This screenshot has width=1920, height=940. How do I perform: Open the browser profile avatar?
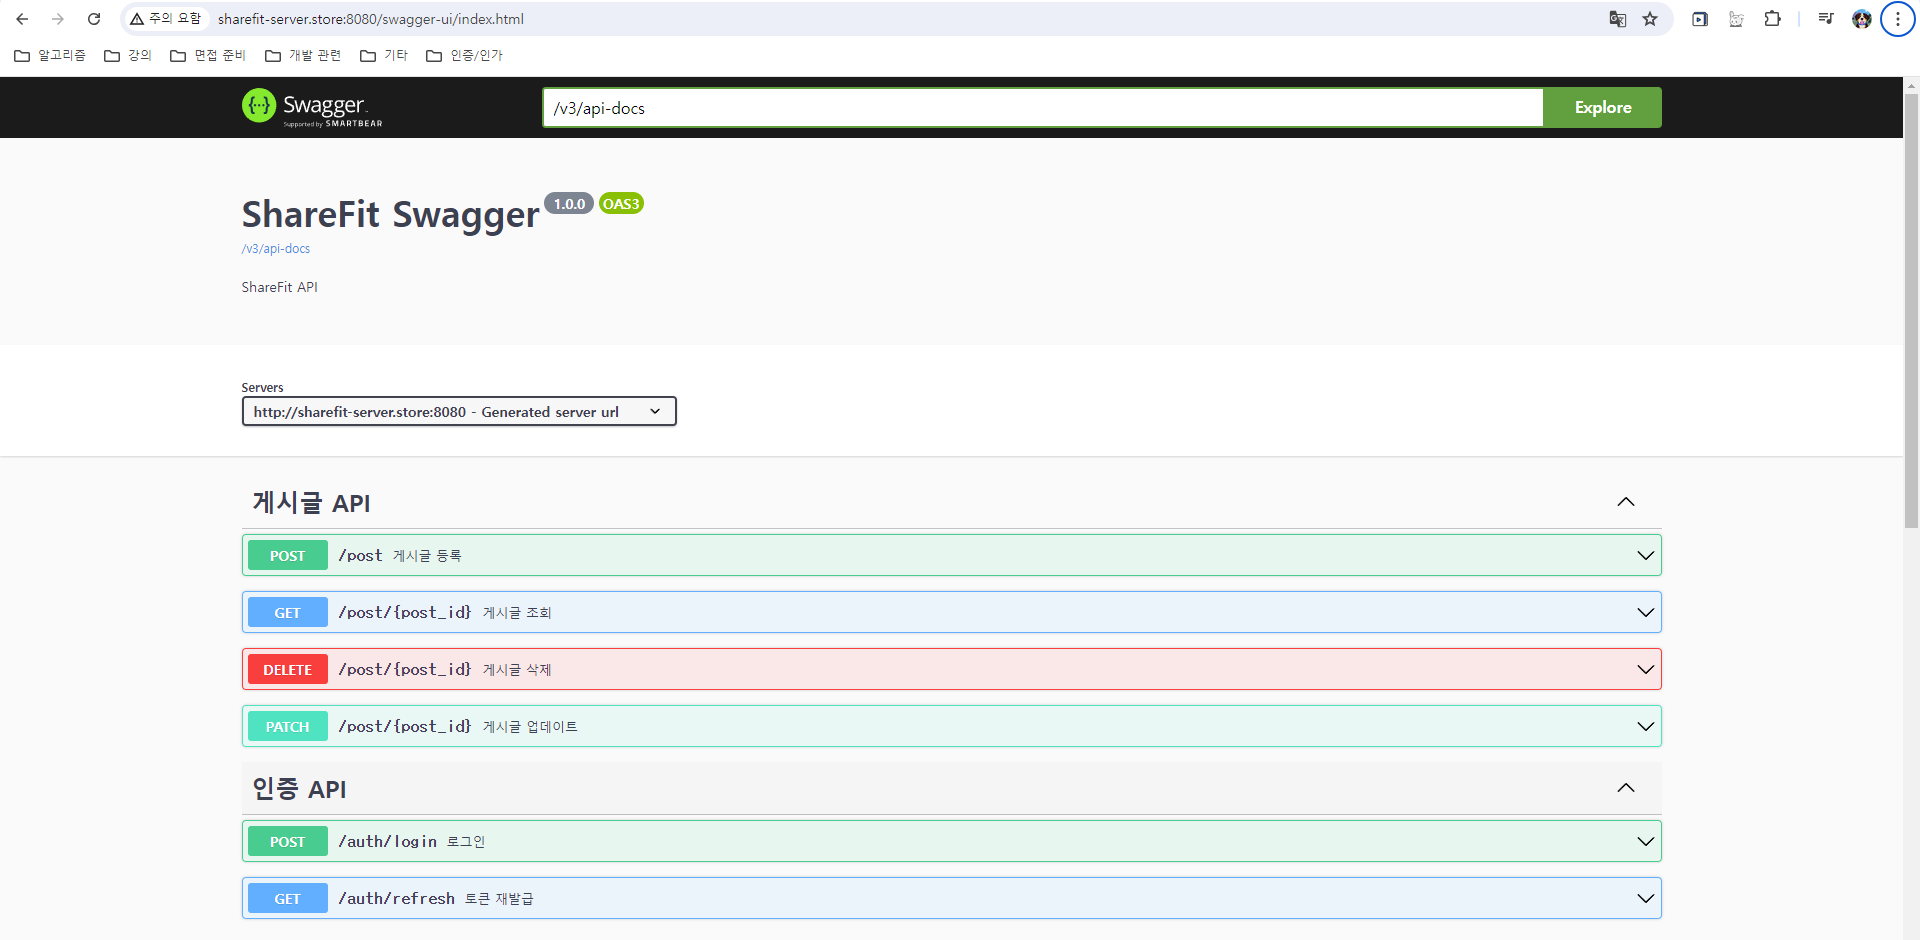[x=1862, y=19]
